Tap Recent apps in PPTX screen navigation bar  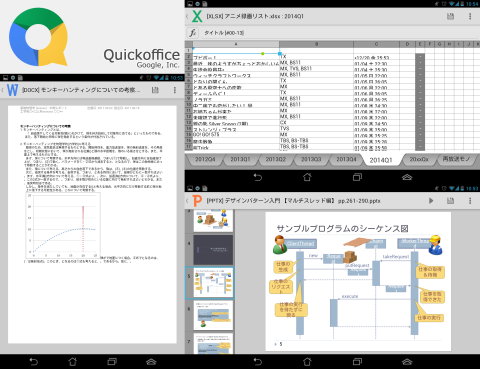click(x=357, y=362)
